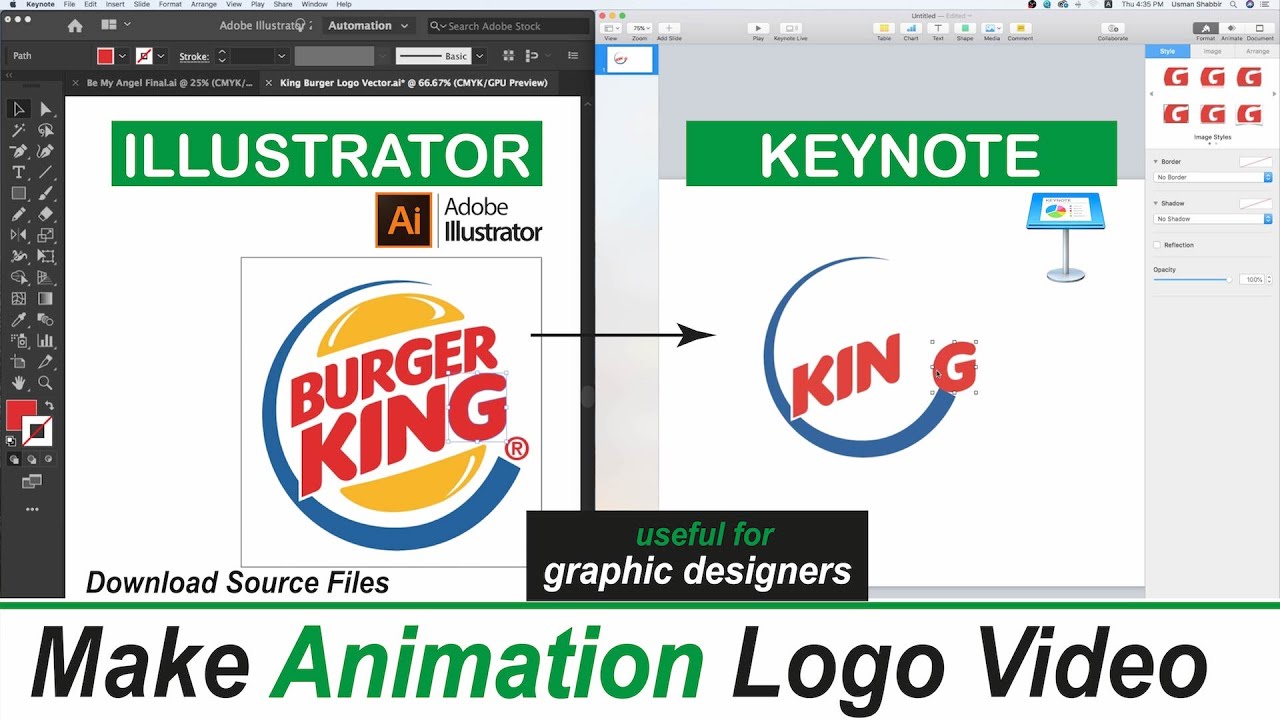The image size is (1280, 720).
Task: Click the Stroke label link
Action: click(x=194, y=56)
